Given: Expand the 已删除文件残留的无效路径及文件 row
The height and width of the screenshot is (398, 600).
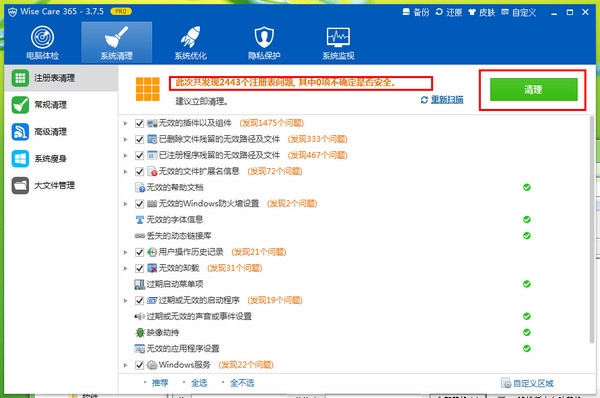Looking at the screenshot, I should click(x=126, y=139).
